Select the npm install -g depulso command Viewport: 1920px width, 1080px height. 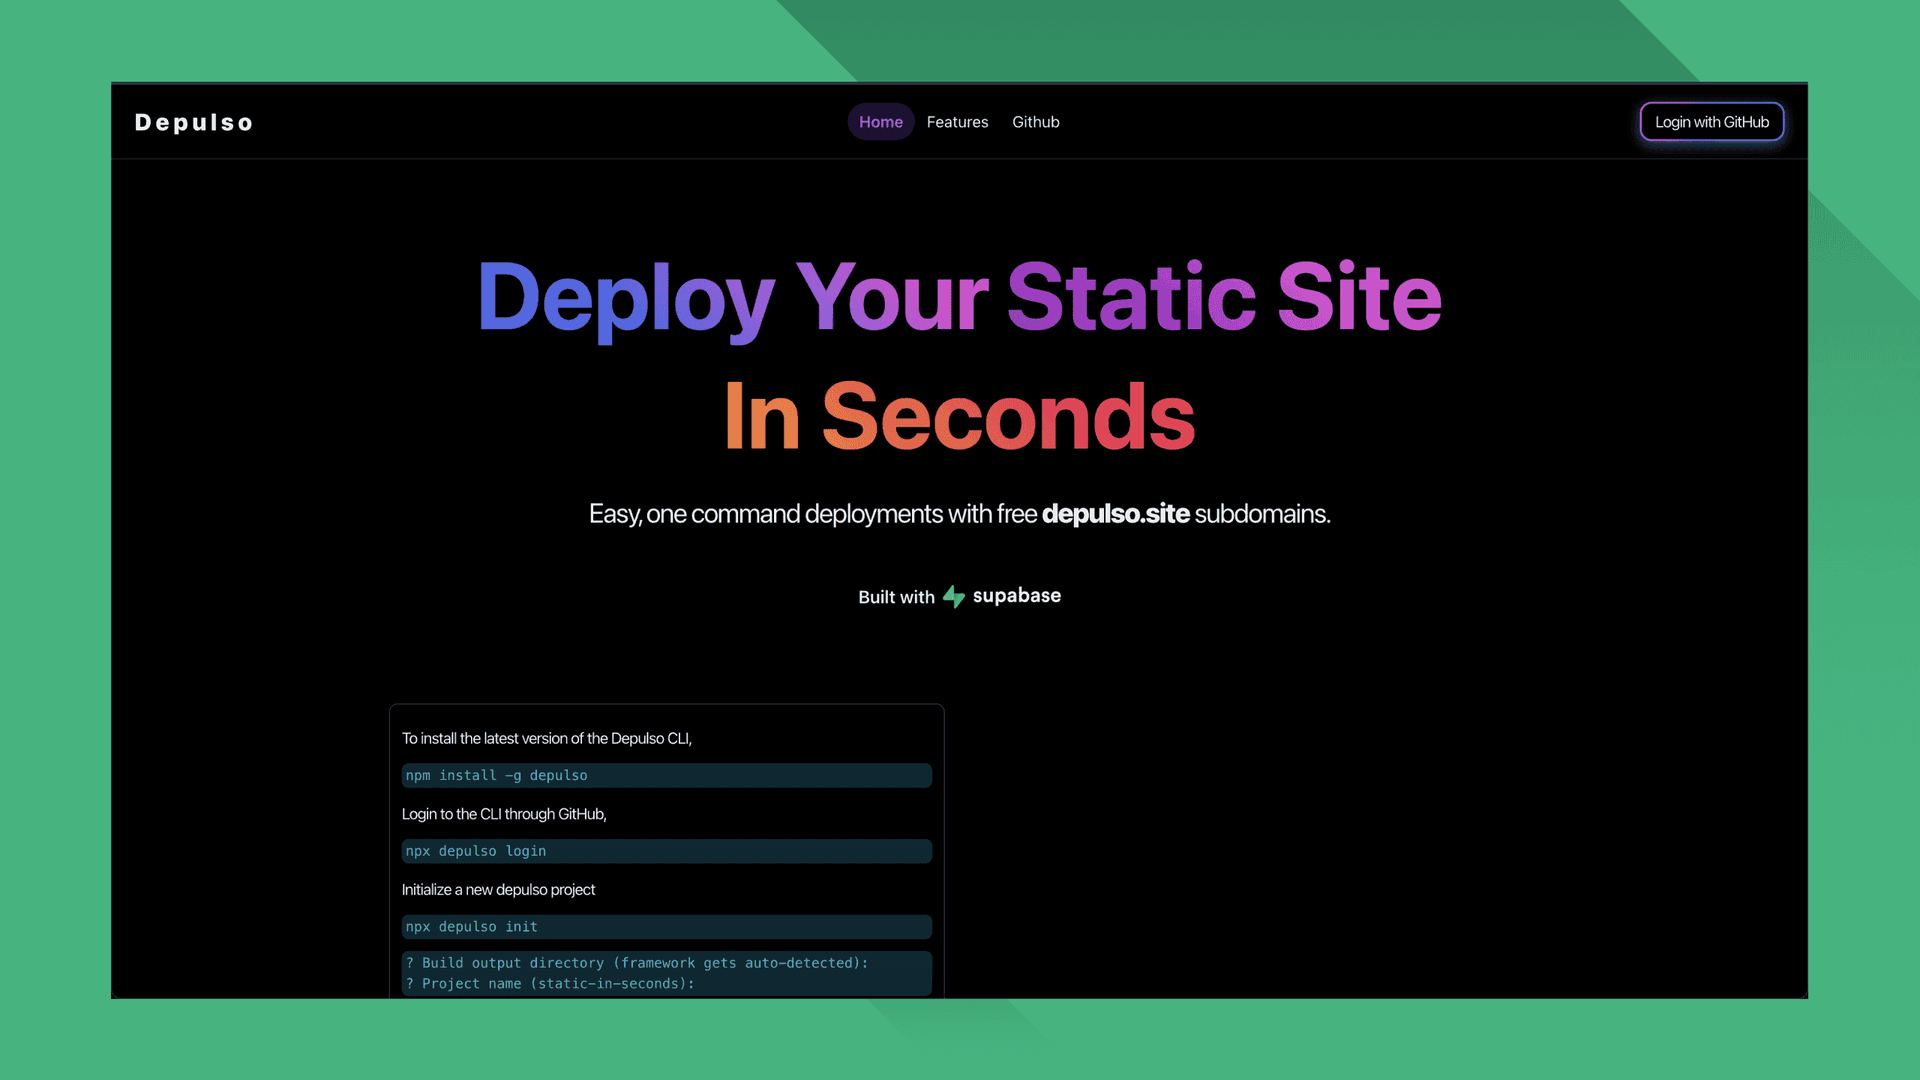pyautogui.click(x=667, y=775)
